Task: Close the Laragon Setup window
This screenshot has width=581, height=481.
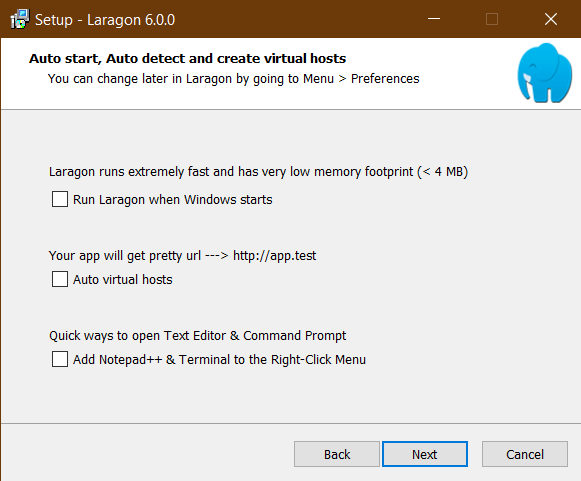Action: click(551, 19)
